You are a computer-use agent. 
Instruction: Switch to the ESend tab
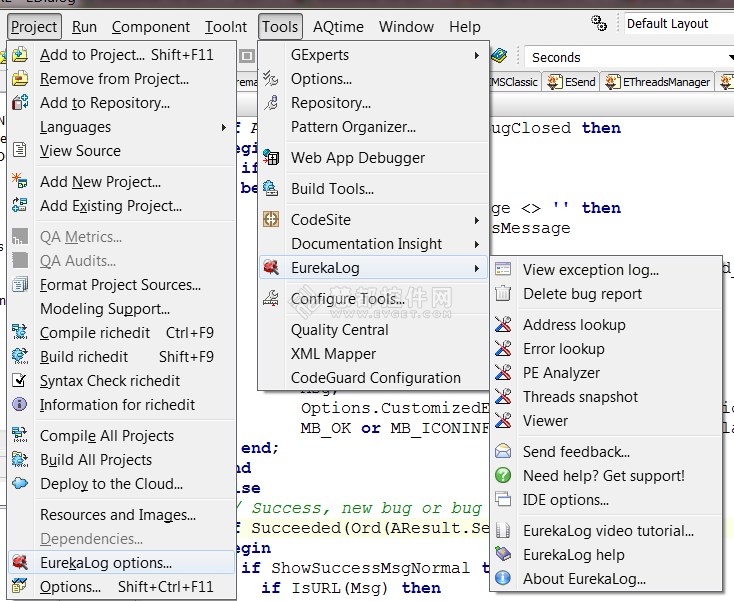click(x=571, y=82)
